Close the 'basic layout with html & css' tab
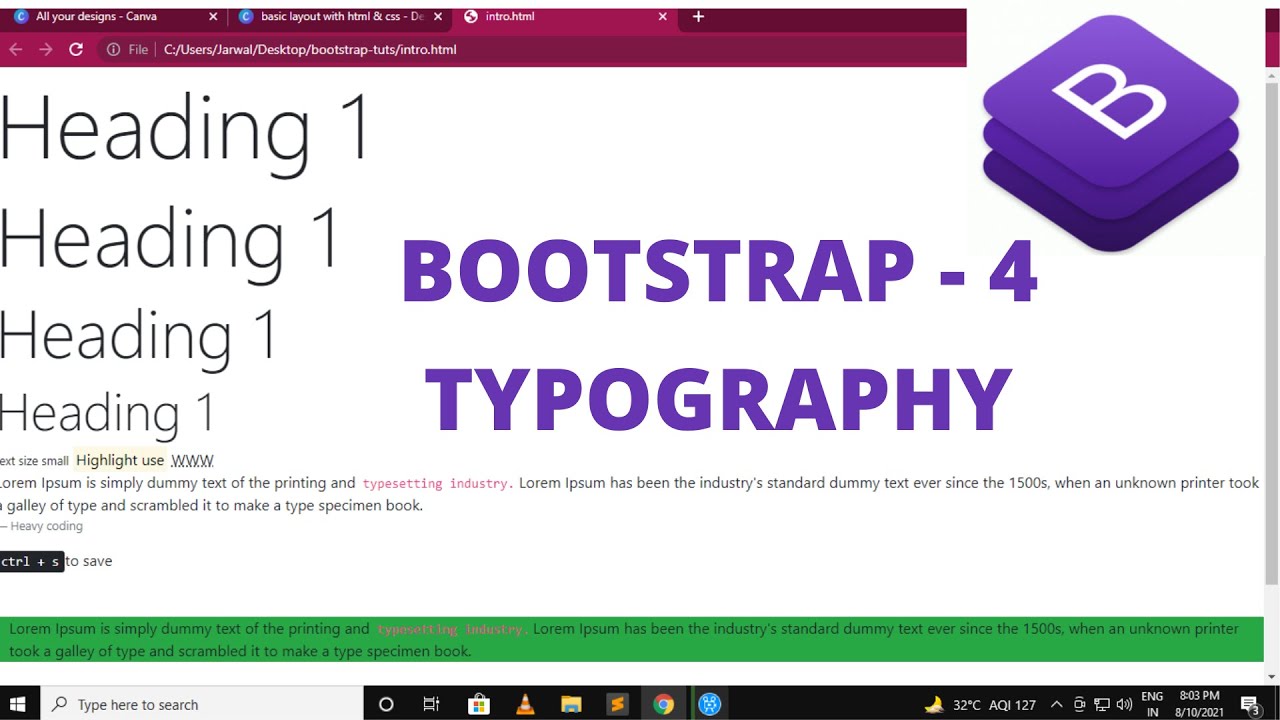 (x=438, y=17)
